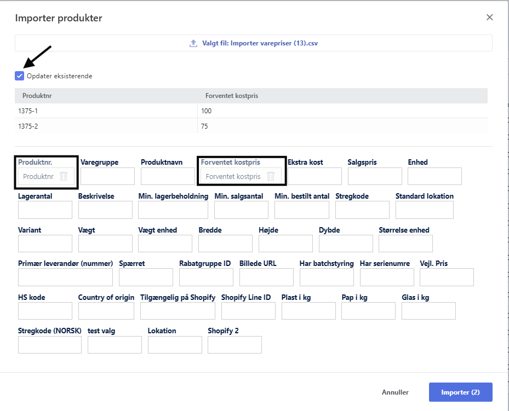Click the selected file link Importer varepriser (13).csv
The image size is (509, 411).
(260, 43)
